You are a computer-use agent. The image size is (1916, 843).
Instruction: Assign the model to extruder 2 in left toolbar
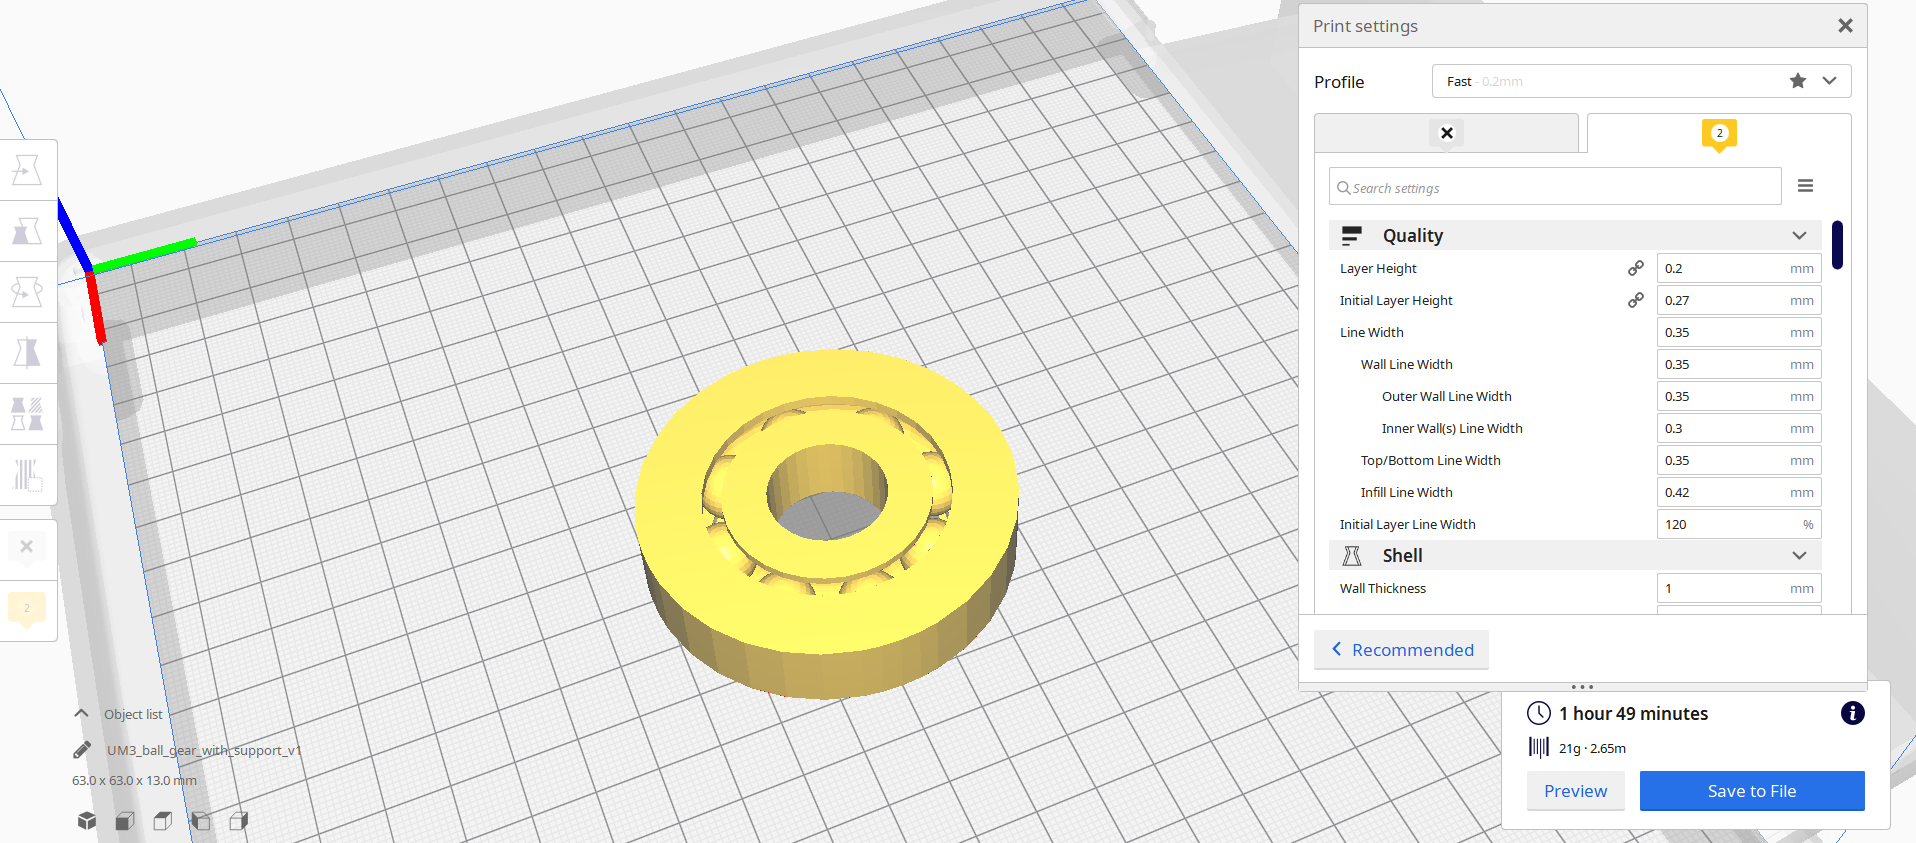pyautogui.click(x=27, y=609)
